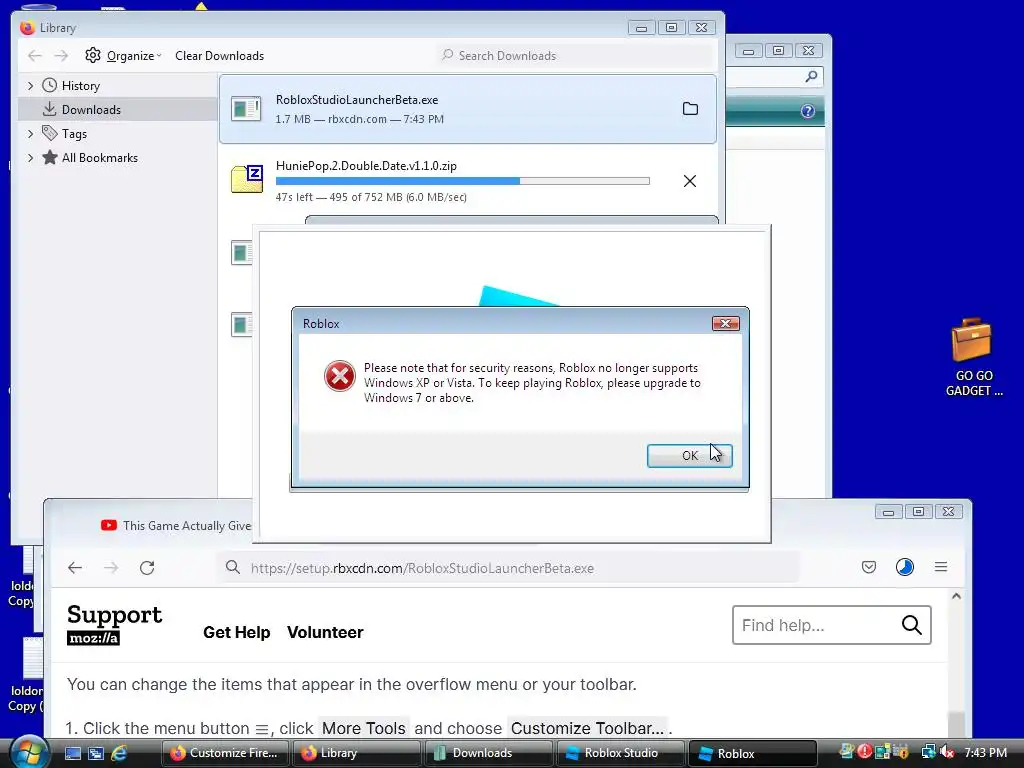
Task: Focus the Search Downloads field
Action: pos(576,56)
